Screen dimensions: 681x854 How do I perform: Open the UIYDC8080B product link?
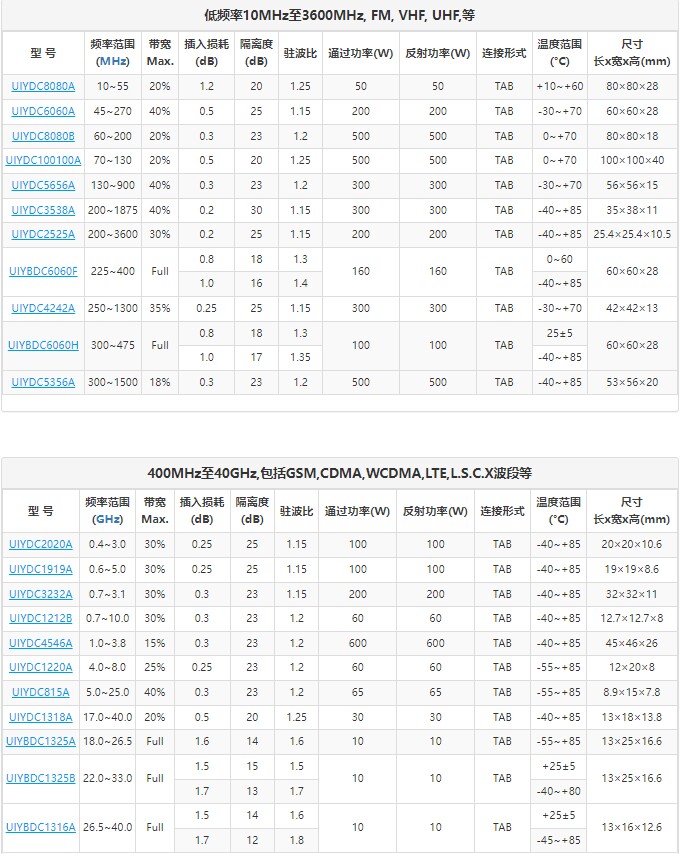[43, 136]
